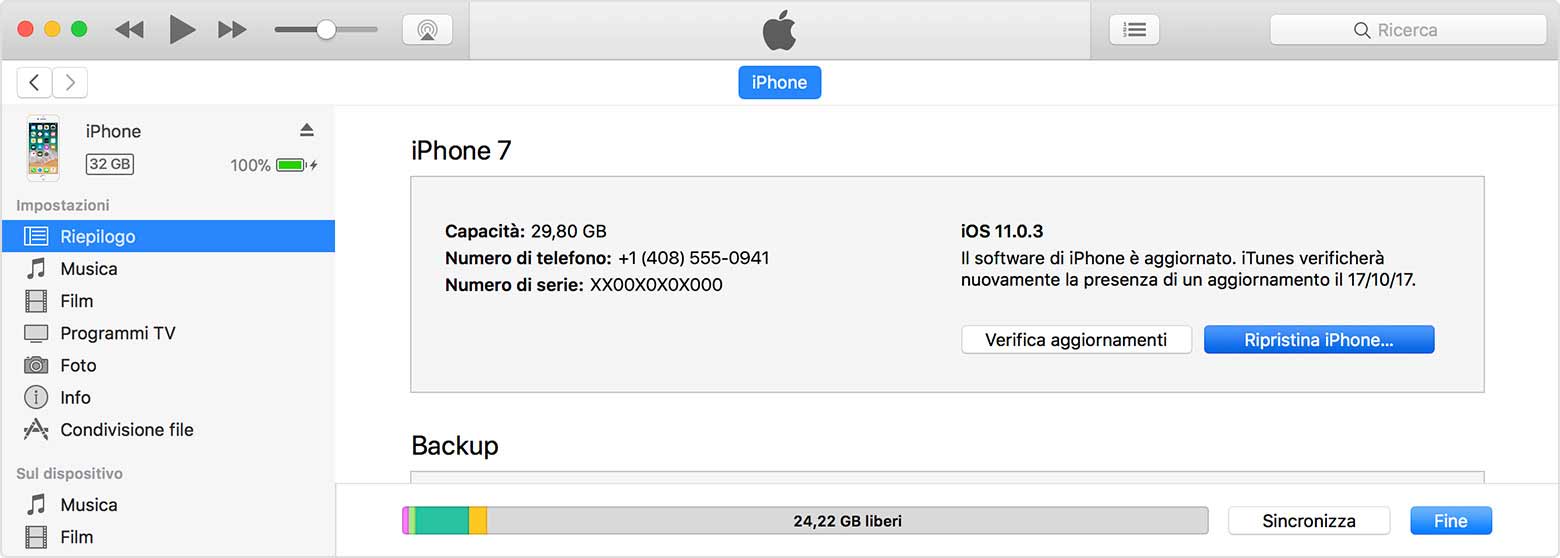Click the iPhone 7 heading
1560x558 pixels.
(x=461, y=151)
